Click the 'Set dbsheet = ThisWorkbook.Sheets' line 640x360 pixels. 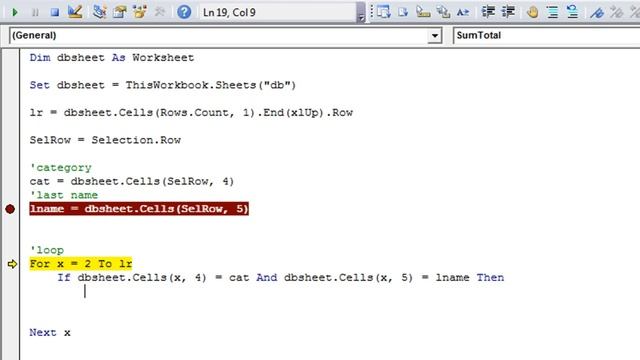[163, 85]
